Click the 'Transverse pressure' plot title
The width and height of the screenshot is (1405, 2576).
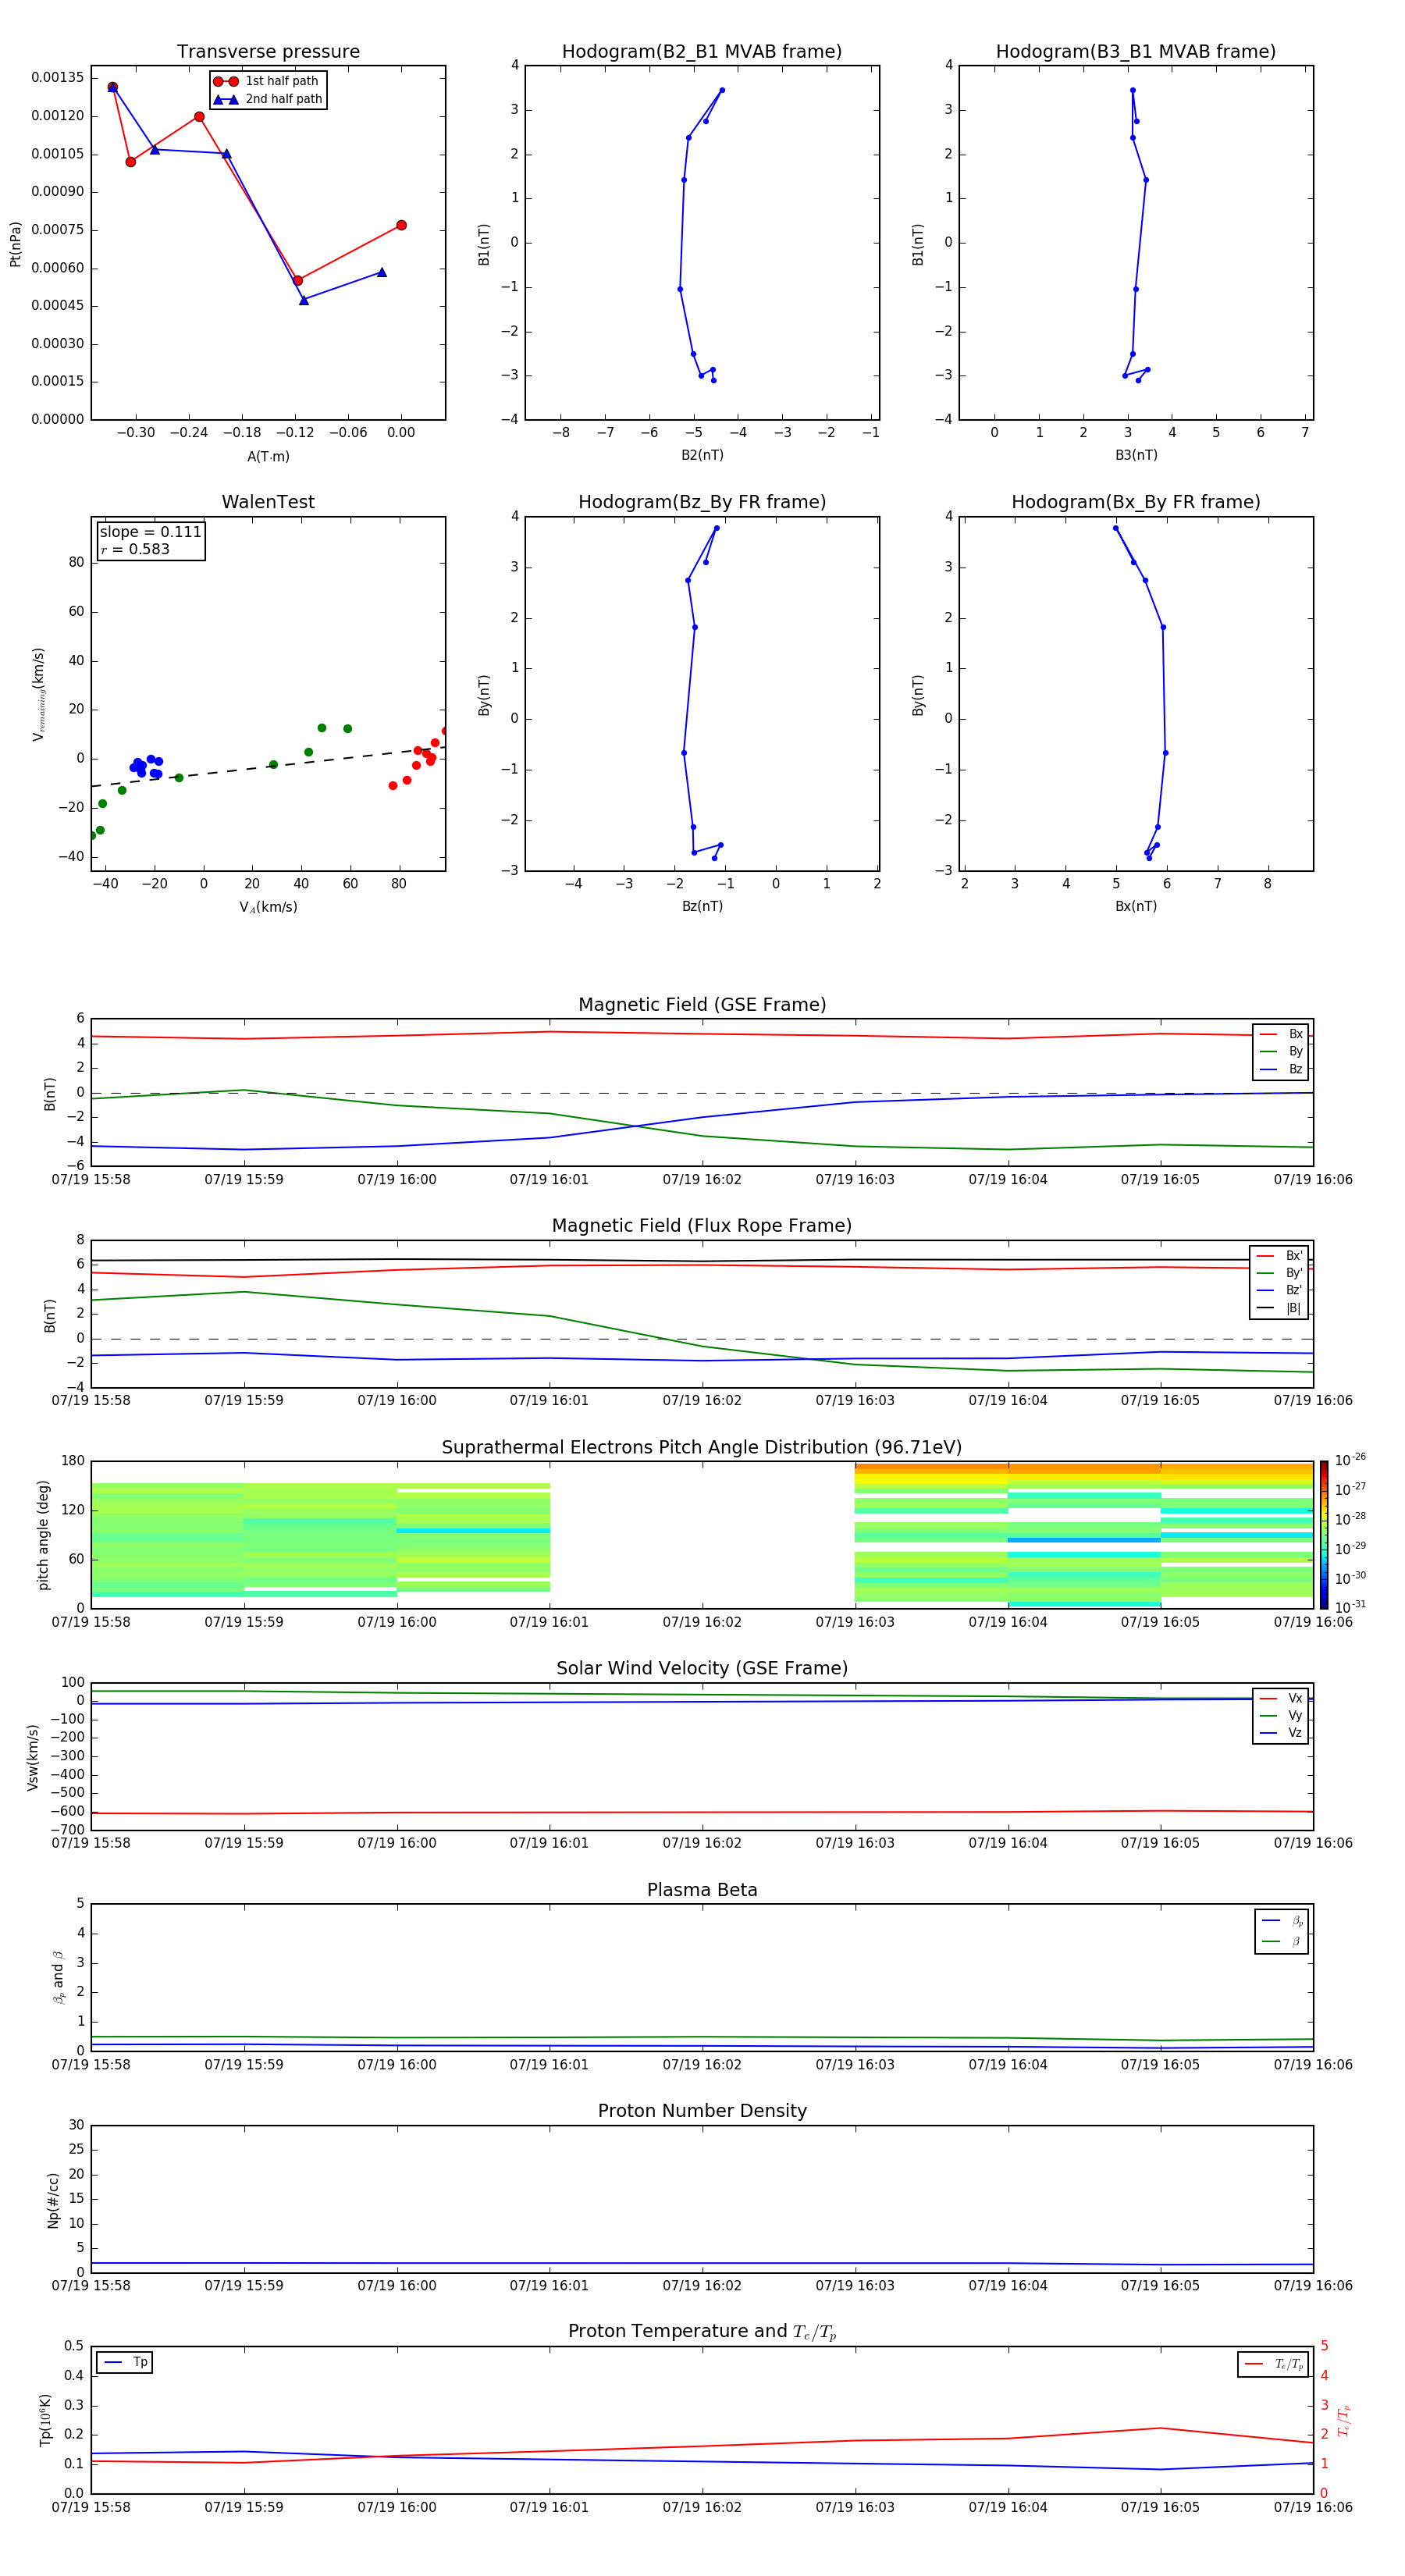[268, 52]
